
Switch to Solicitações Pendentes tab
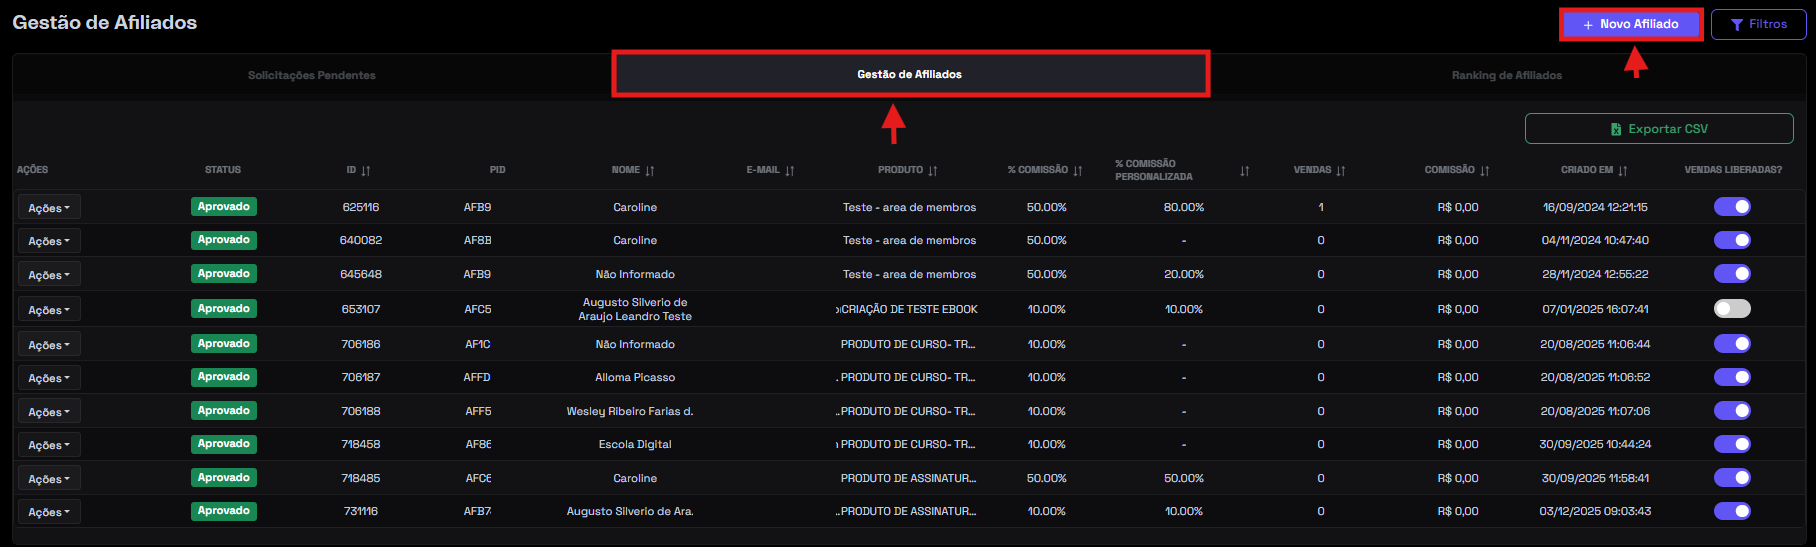[x=312, y=75]
